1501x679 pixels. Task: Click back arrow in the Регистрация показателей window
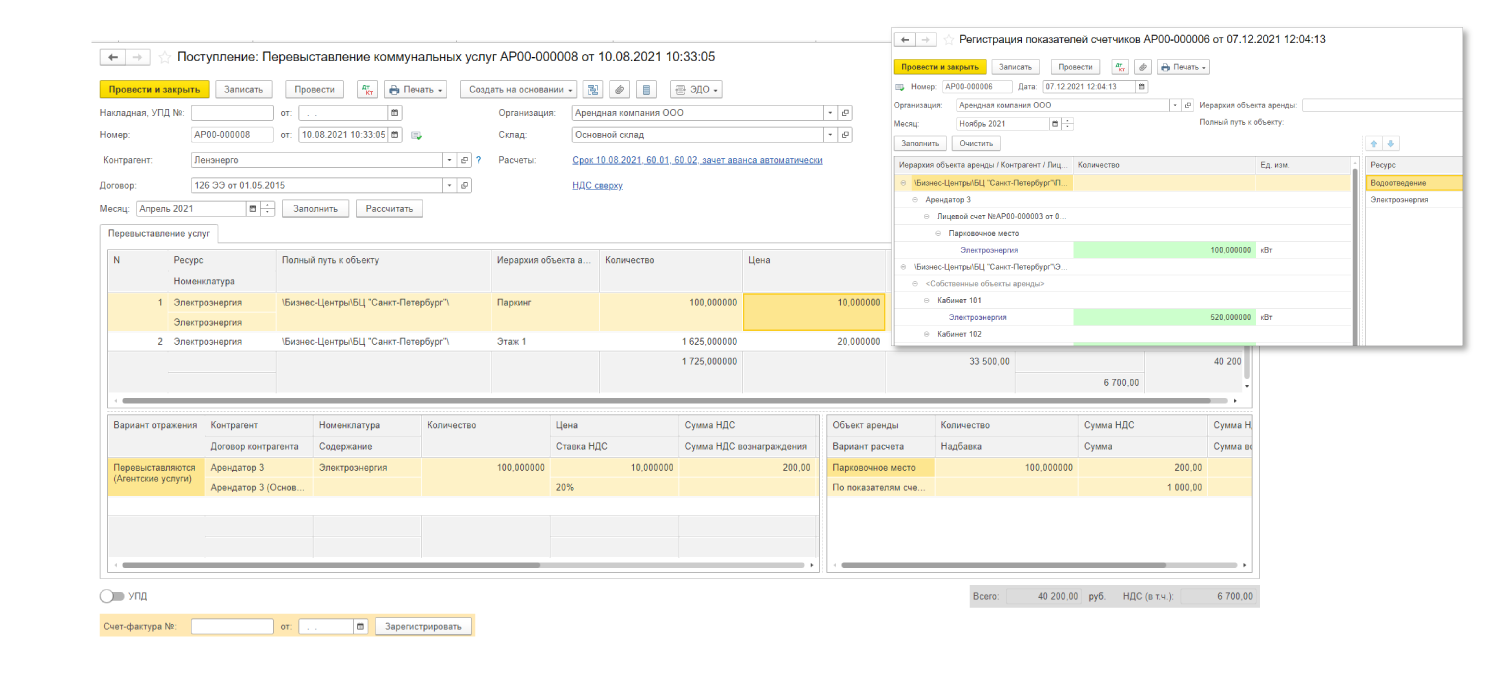(x=904, y=39)
